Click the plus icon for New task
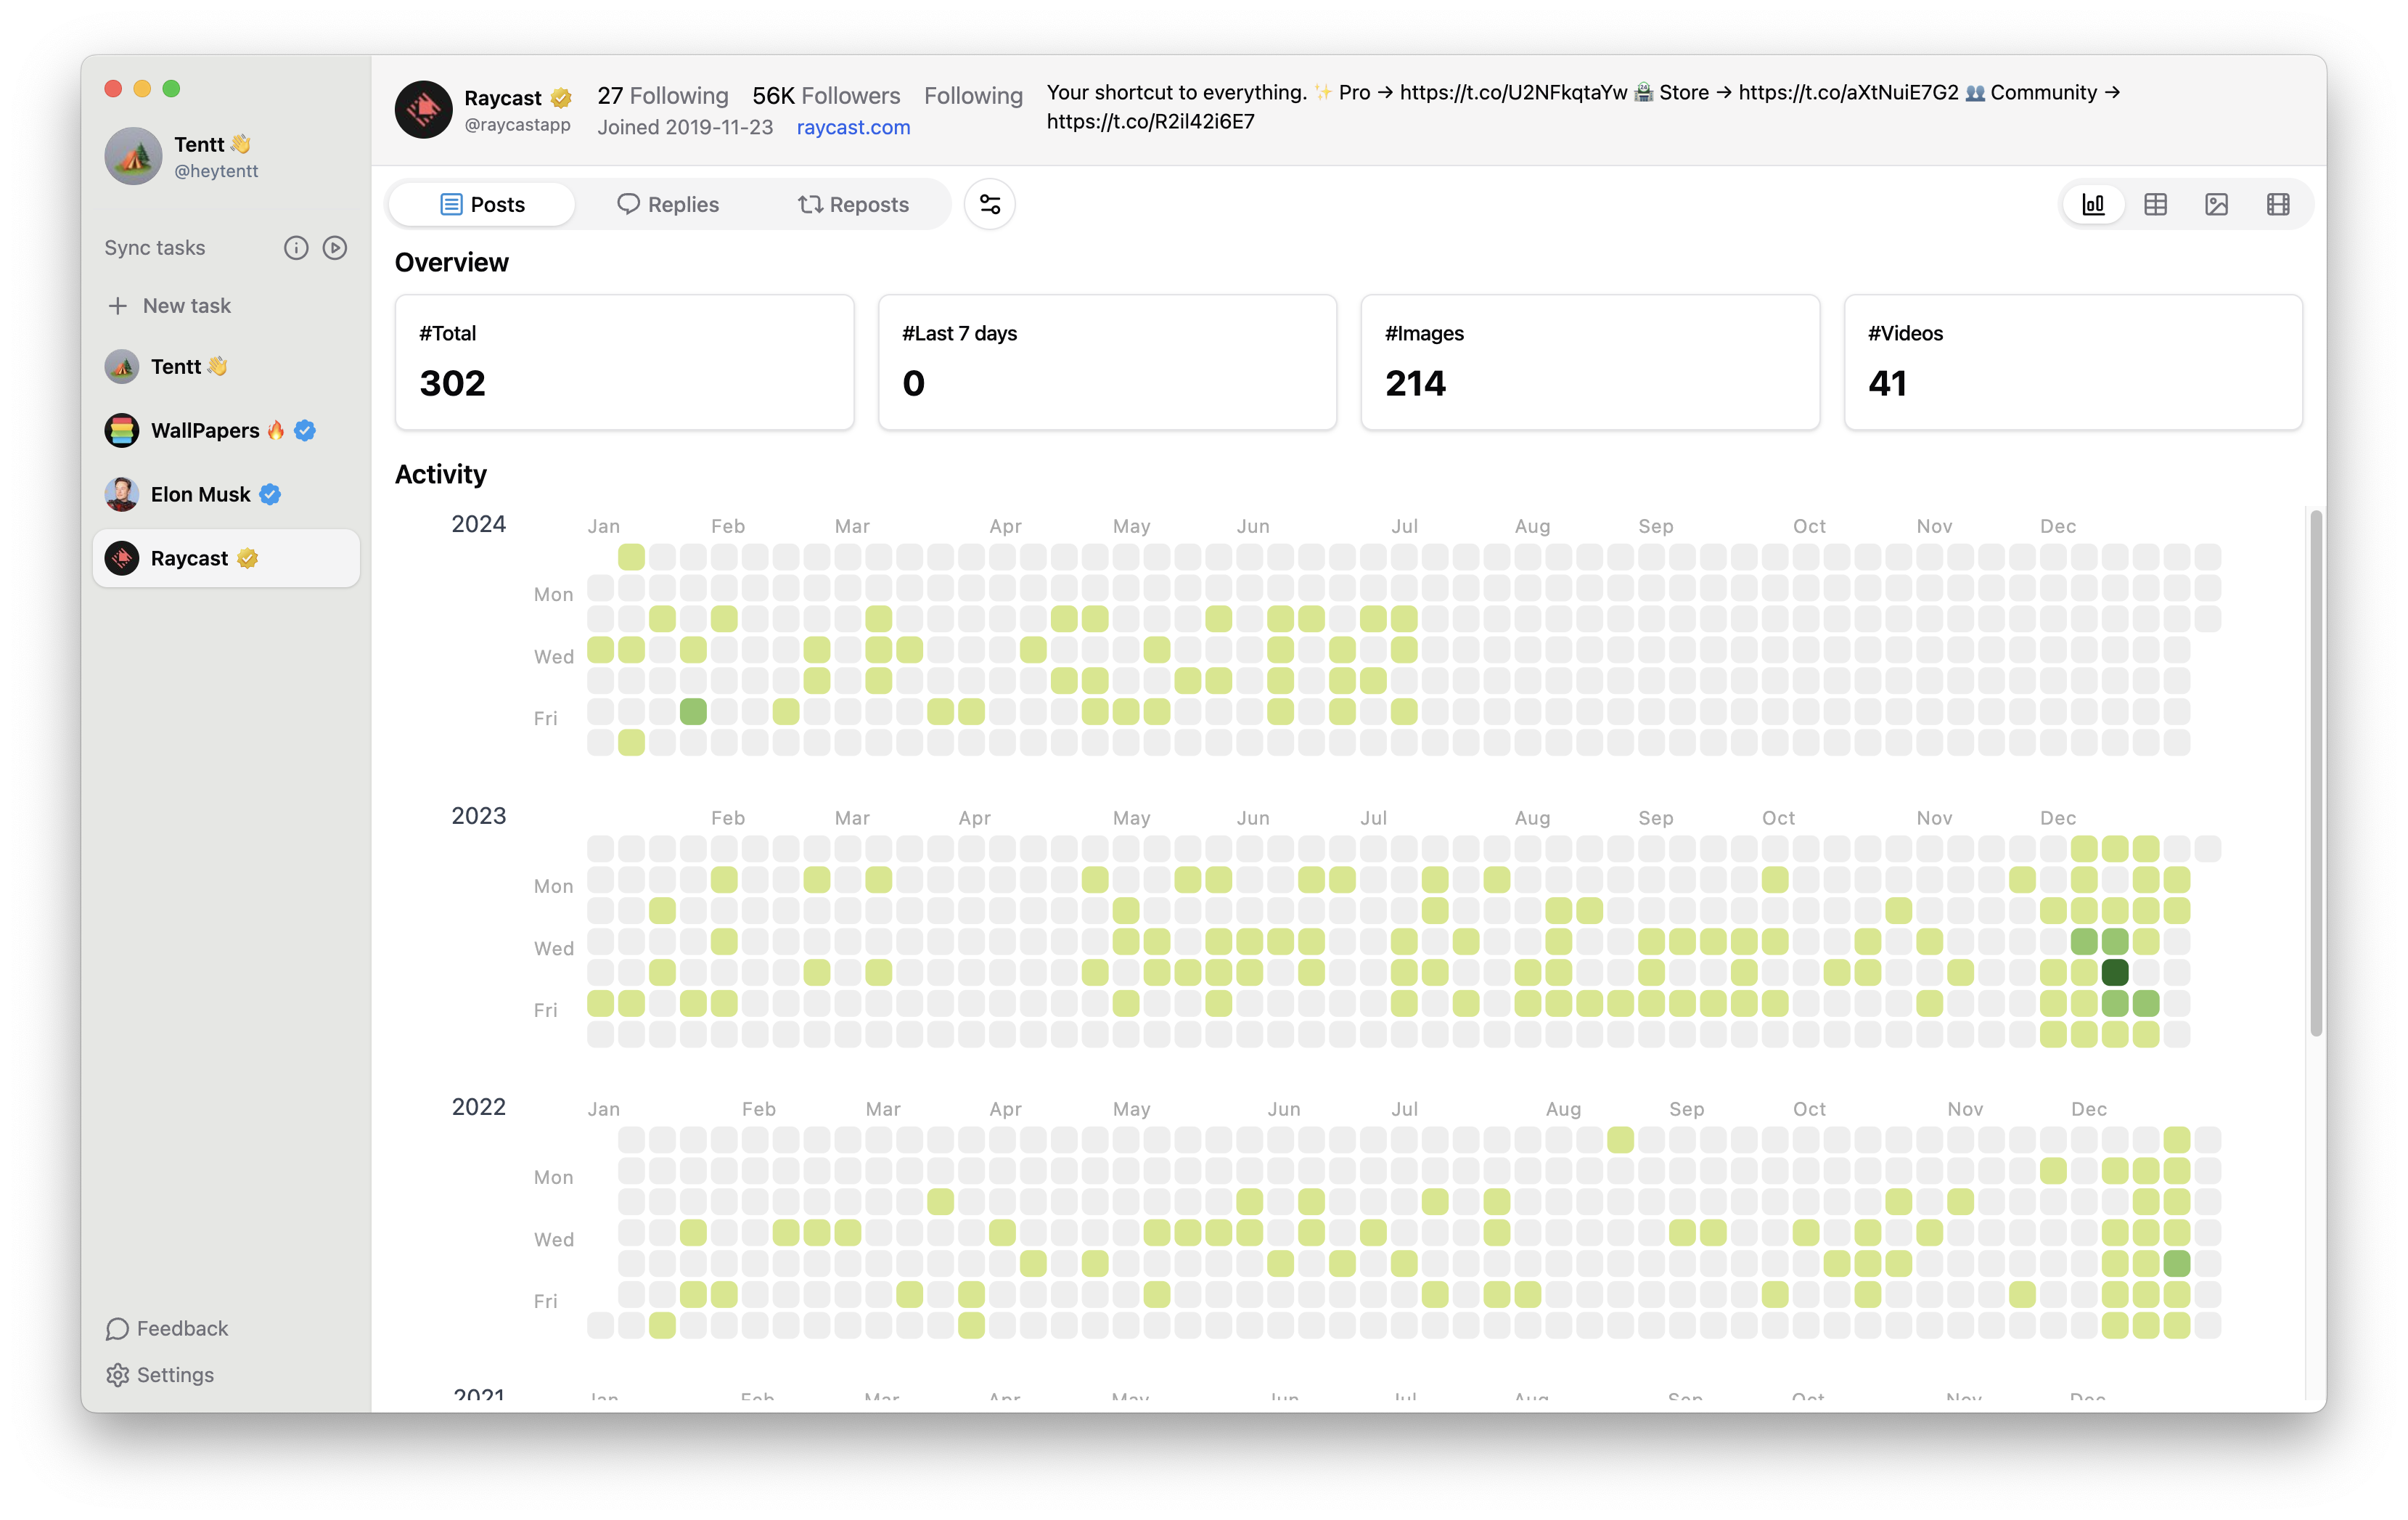 [x=118, y=305]
